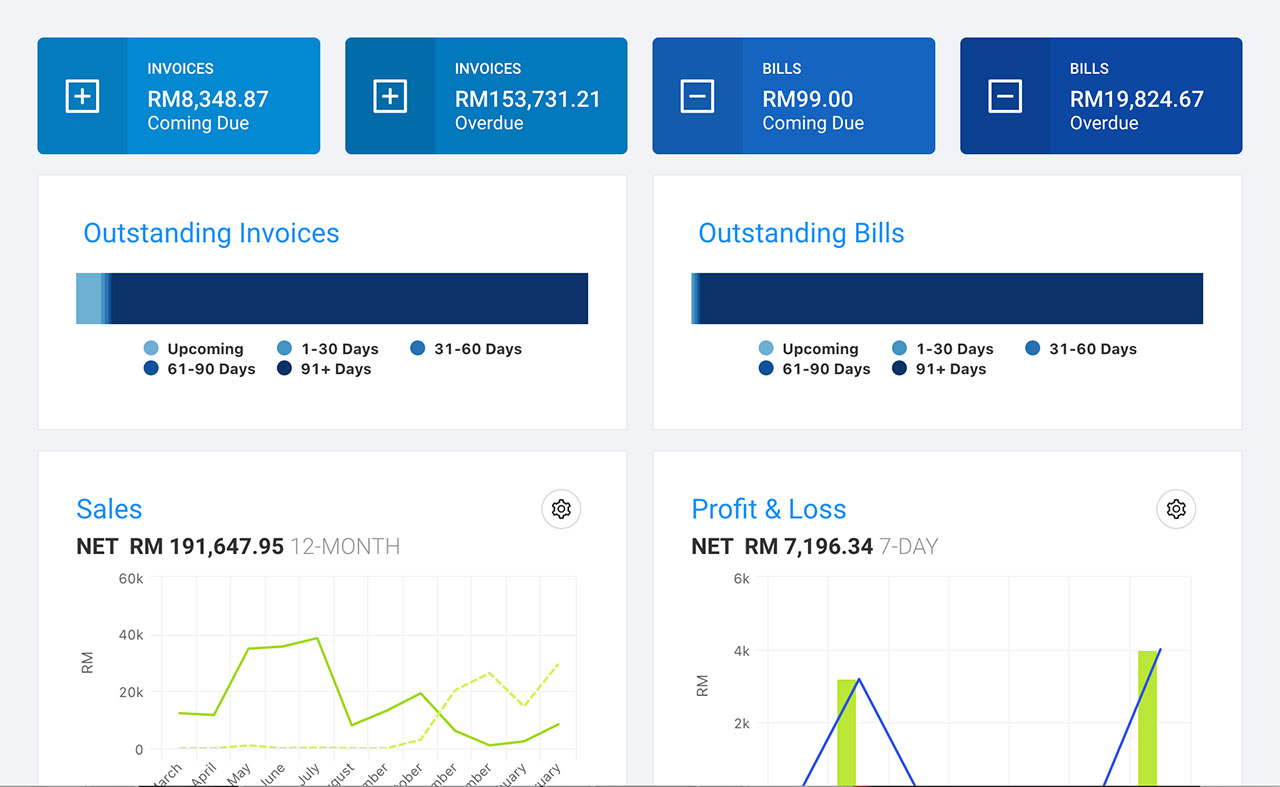The image size is (1280, 787).
Task: Click the light blue Upcoming segment of the invoices bar
Action: (88, 297)
